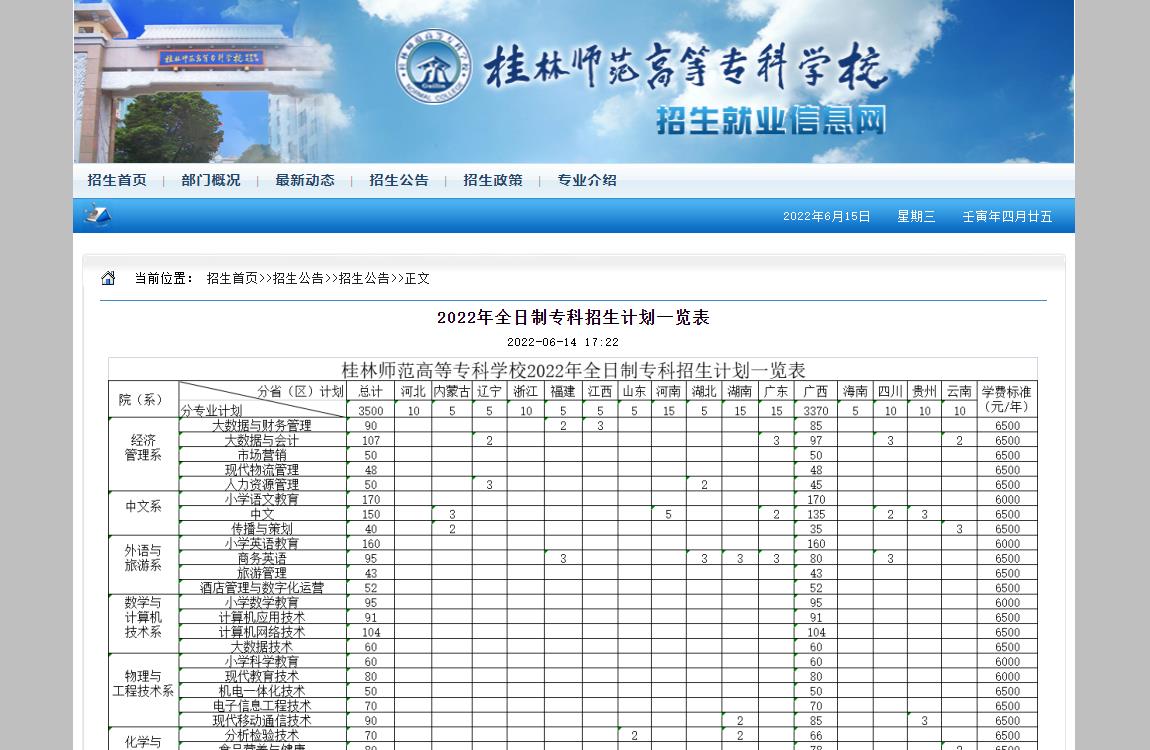Click the 酒店管理与数字化运营 major cell
This screenshot has width=1150, height=750.
coord(262,588)
